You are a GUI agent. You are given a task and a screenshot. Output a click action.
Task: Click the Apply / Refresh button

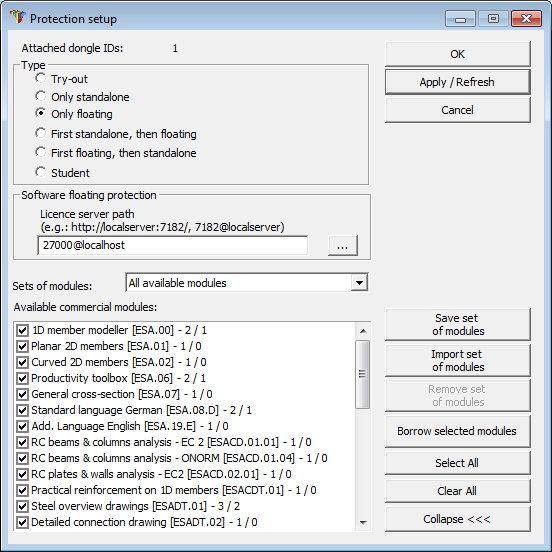tap(458, 82)
